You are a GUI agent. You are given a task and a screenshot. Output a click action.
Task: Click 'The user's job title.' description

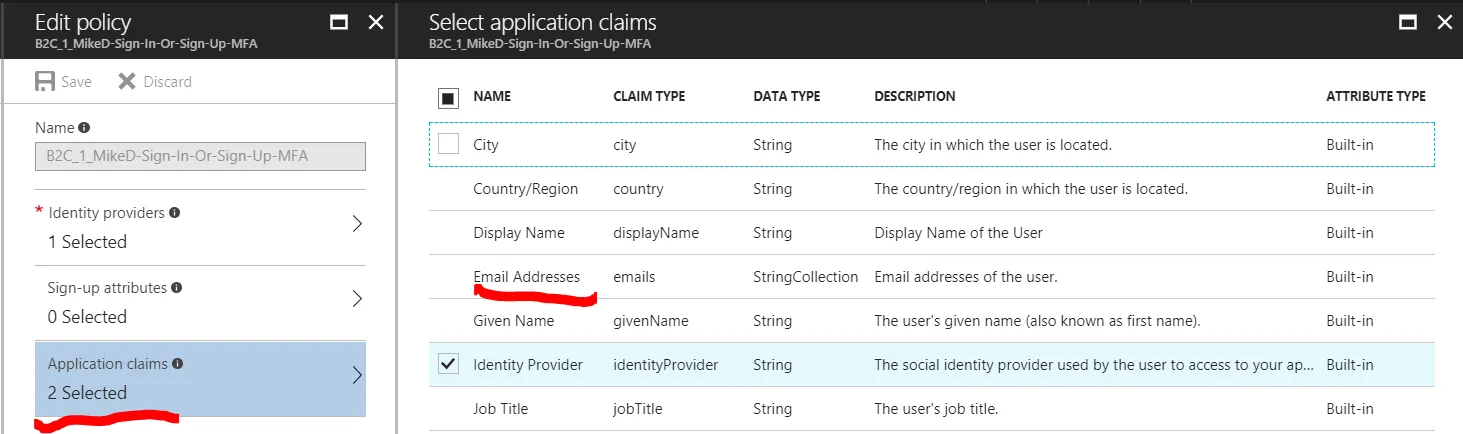(x=936, y=409)
